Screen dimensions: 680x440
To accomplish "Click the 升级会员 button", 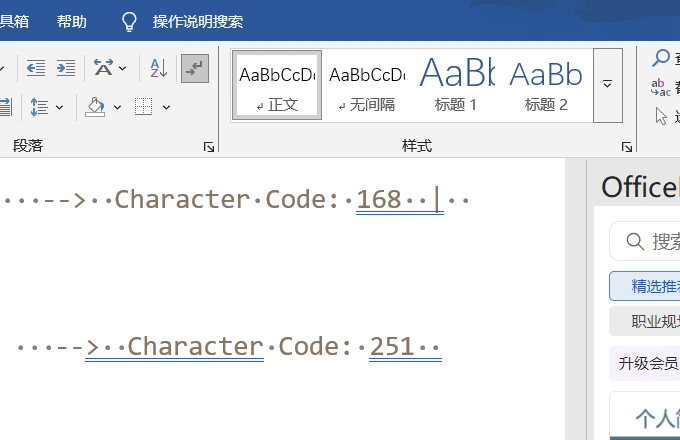I will point(645,363).
